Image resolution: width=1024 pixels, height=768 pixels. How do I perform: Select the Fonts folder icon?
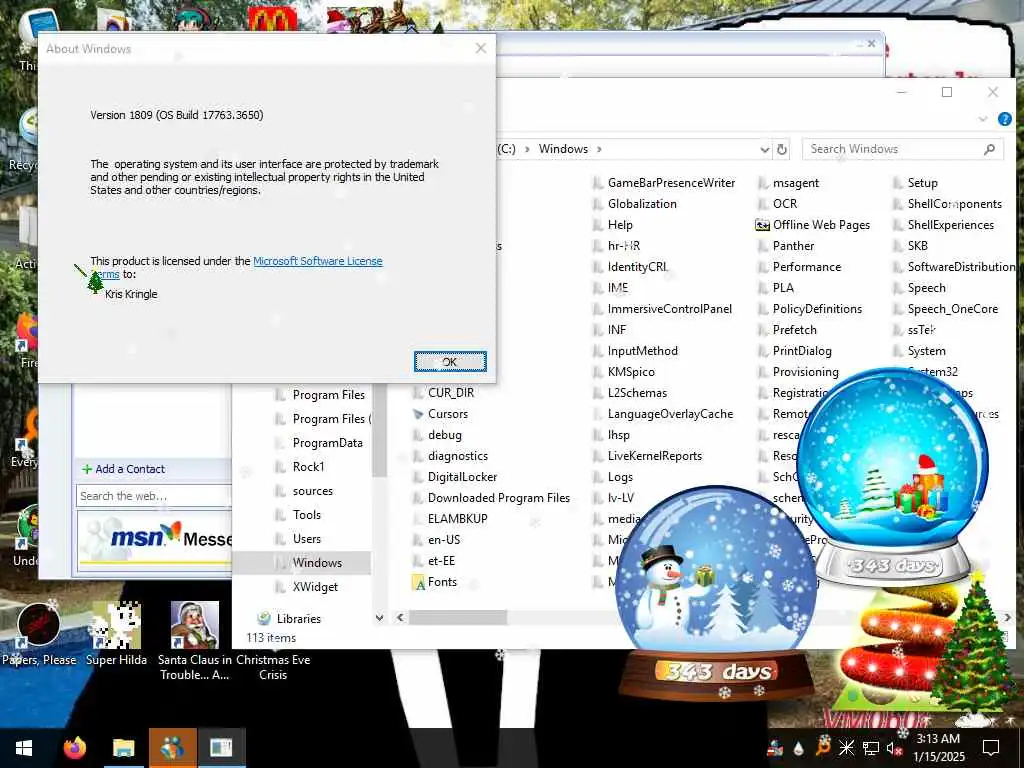click(x=418, y=582)
